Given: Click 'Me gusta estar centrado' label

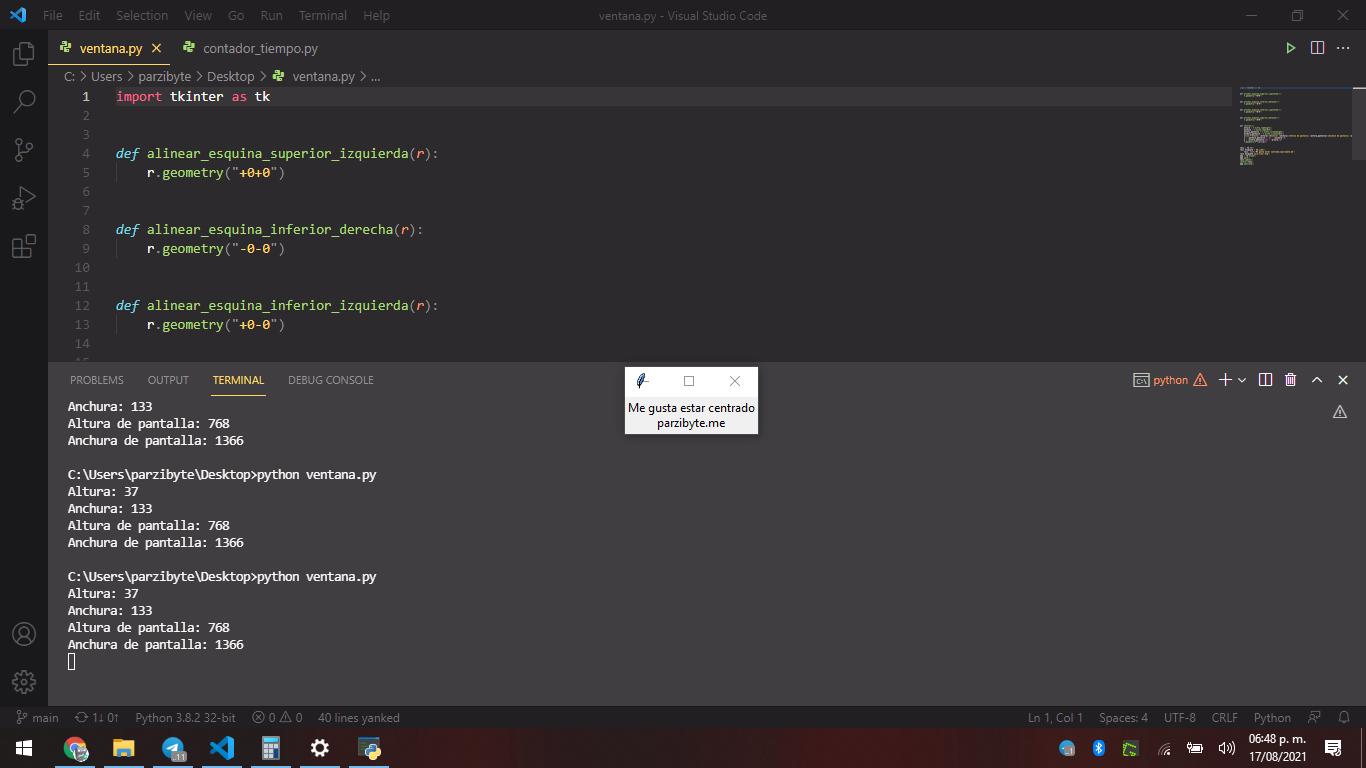Looking at the screenshot, I should point(691,408).
